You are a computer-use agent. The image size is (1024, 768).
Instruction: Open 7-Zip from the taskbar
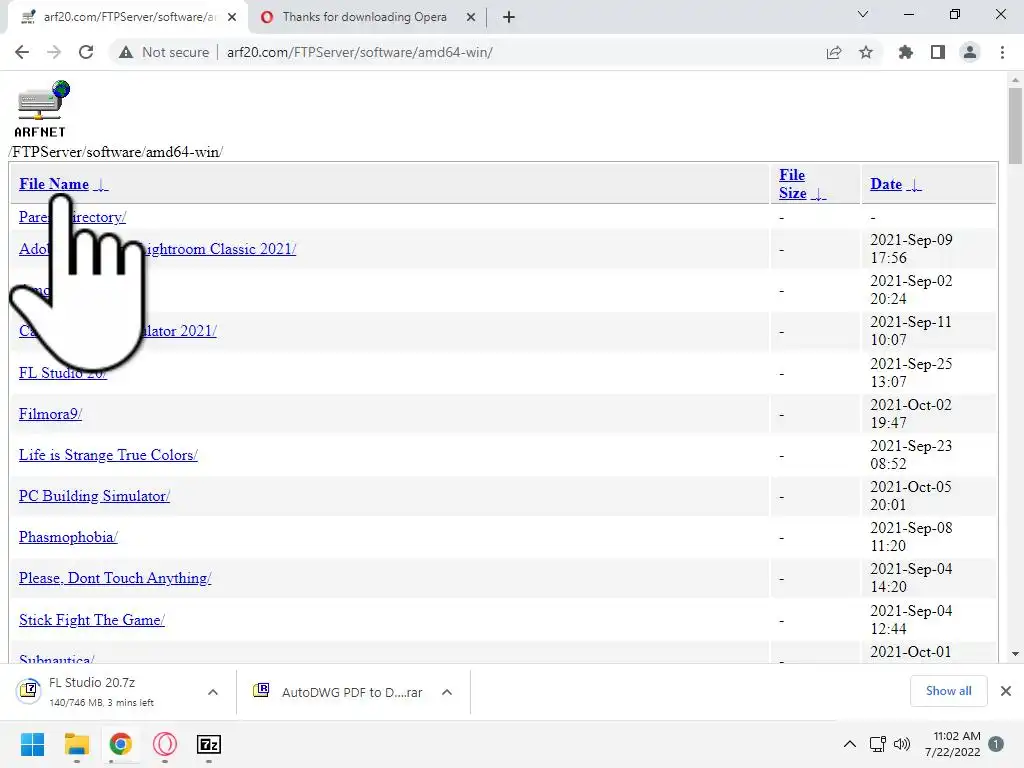point(209,744)
